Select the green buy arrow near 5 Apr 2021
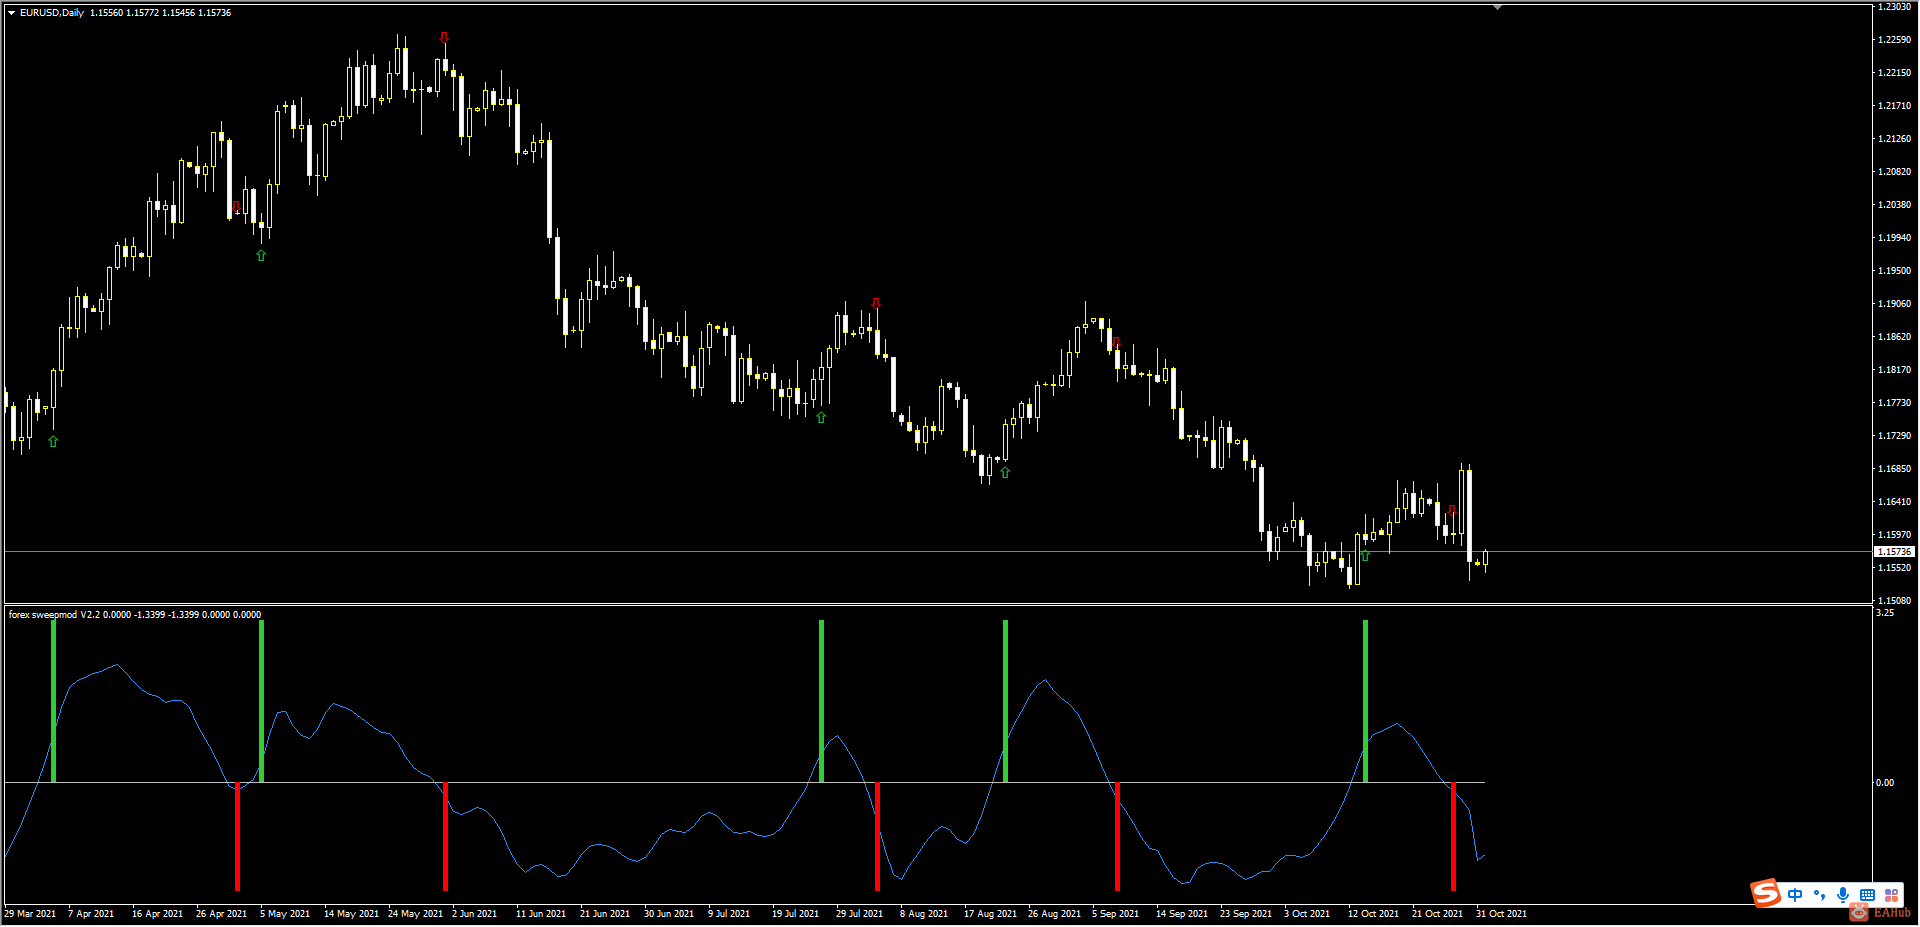The image size is (1920, 927). click(53, 441)
